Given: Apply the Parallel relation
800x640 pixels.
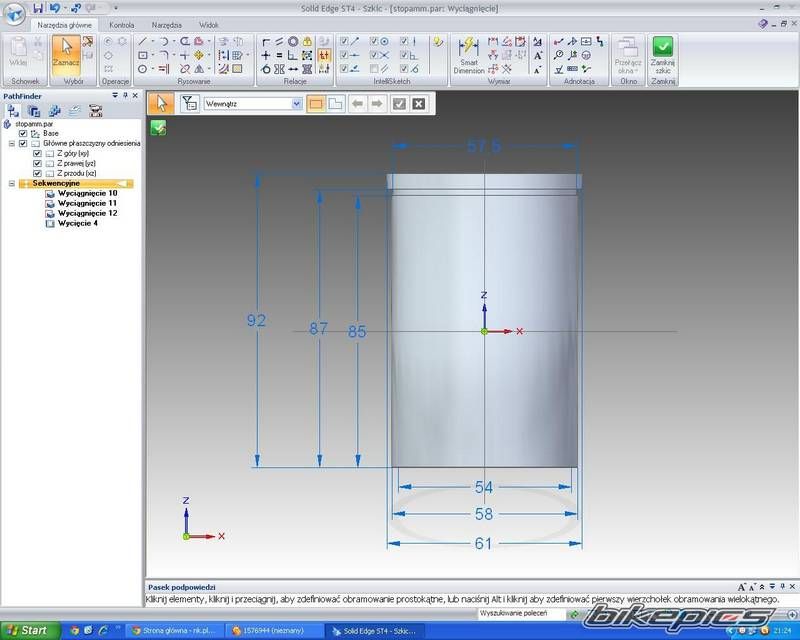Looking at the screenshot, I should pyautogui.click(x=280, y=42).
